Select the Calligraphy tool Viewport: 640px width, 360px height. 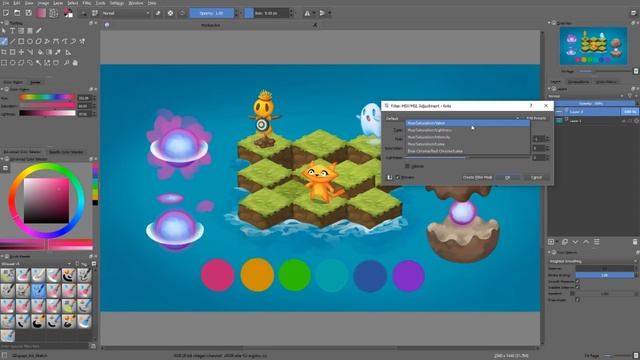39,31
